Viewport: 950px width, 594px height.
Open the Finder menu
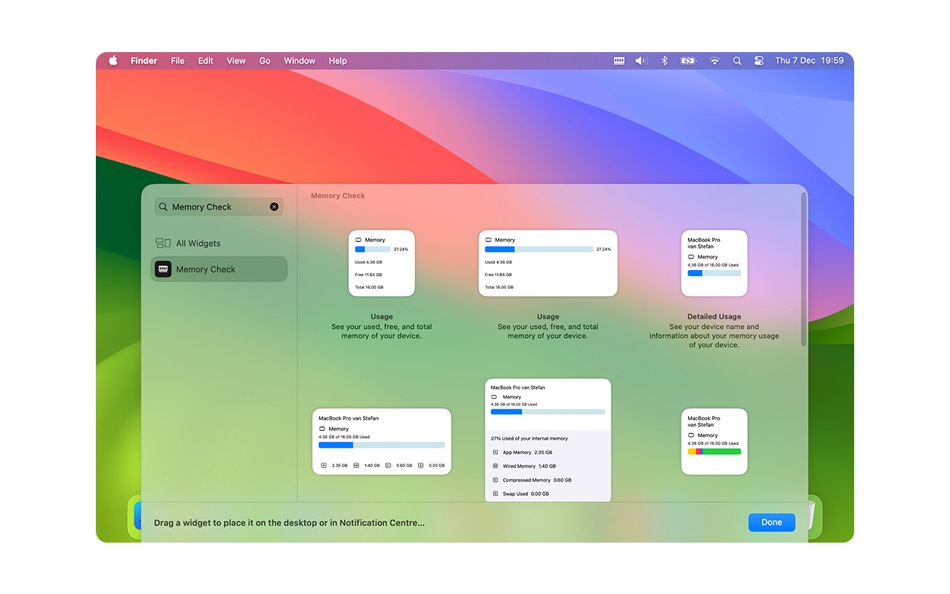pyautogui.click(x=144, y=61)
